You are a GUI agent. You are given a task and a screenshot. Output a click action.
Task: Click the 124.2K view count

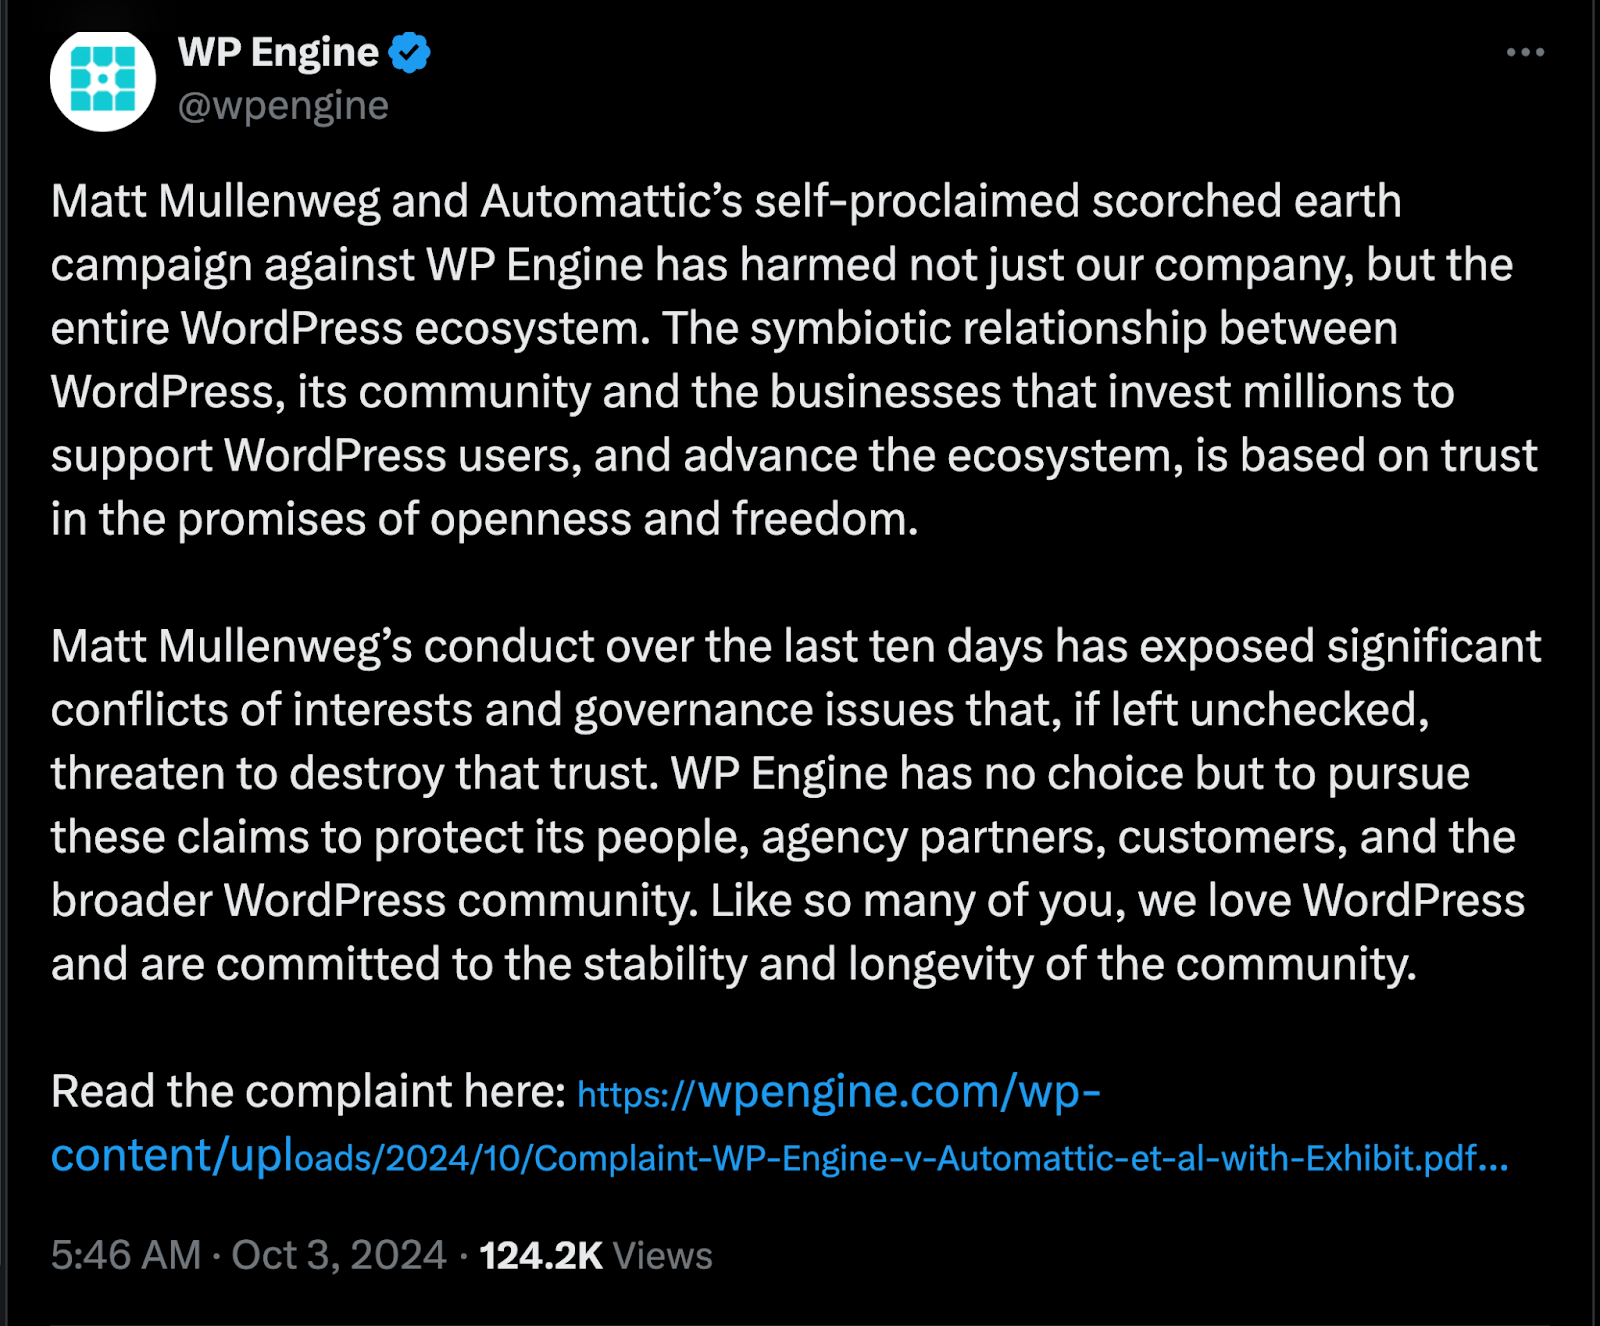(541, 1255)
